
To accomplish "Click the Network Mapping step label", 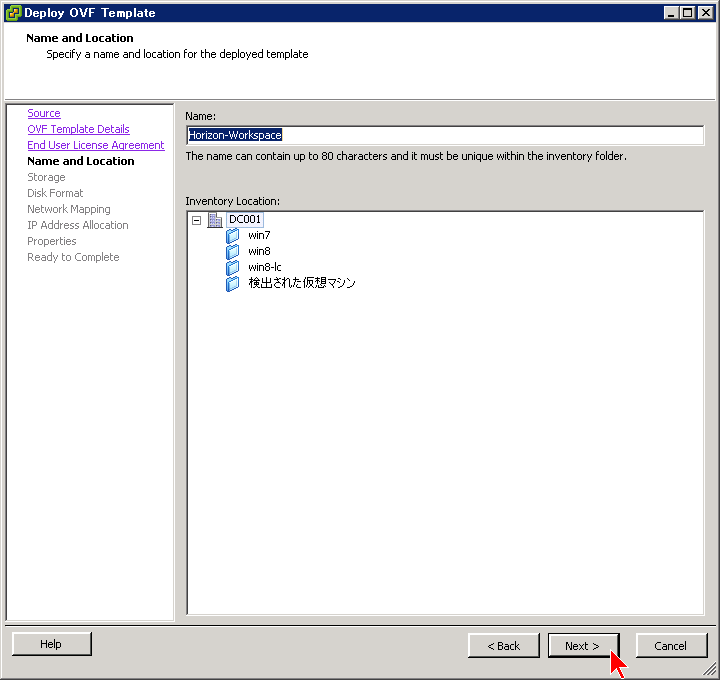I will (x=68, y=209).
